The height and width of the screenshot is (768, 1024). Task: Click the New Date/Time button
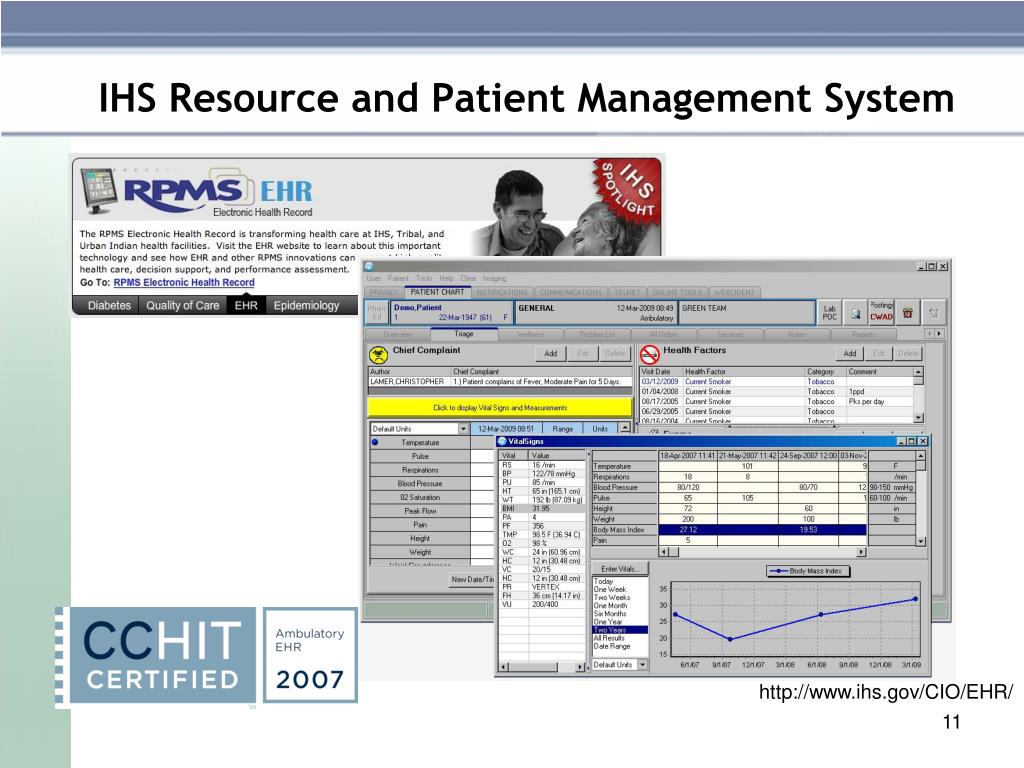coord(472,579)
